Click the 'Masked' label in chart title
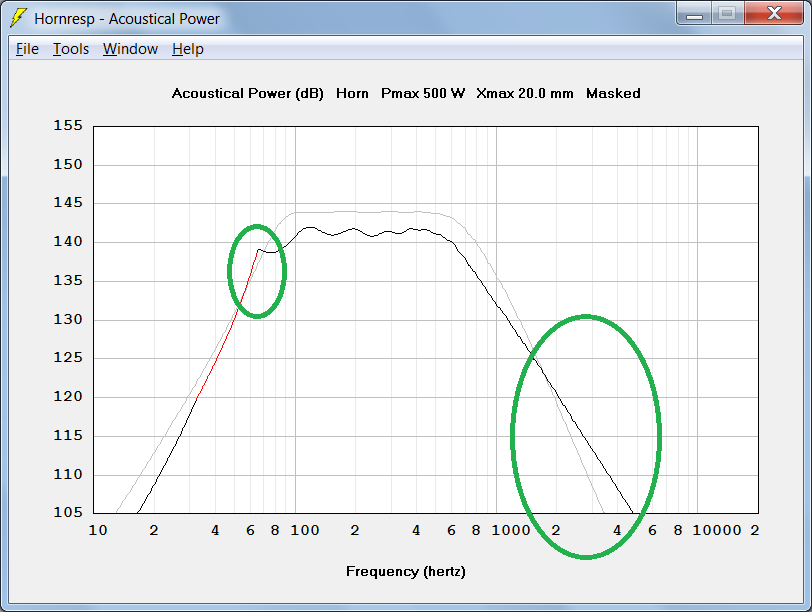Viewport: 812px width, 612px height. pyautogui.click(x=613, y=94)
